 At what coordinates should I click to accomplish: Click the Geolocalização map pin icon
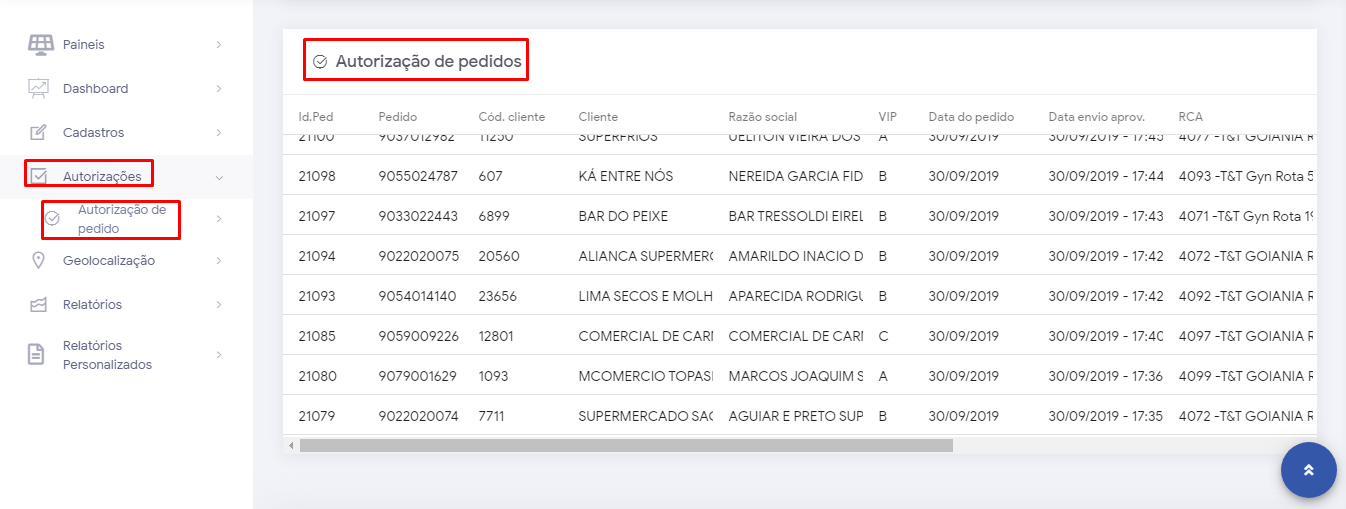point(39,261)
